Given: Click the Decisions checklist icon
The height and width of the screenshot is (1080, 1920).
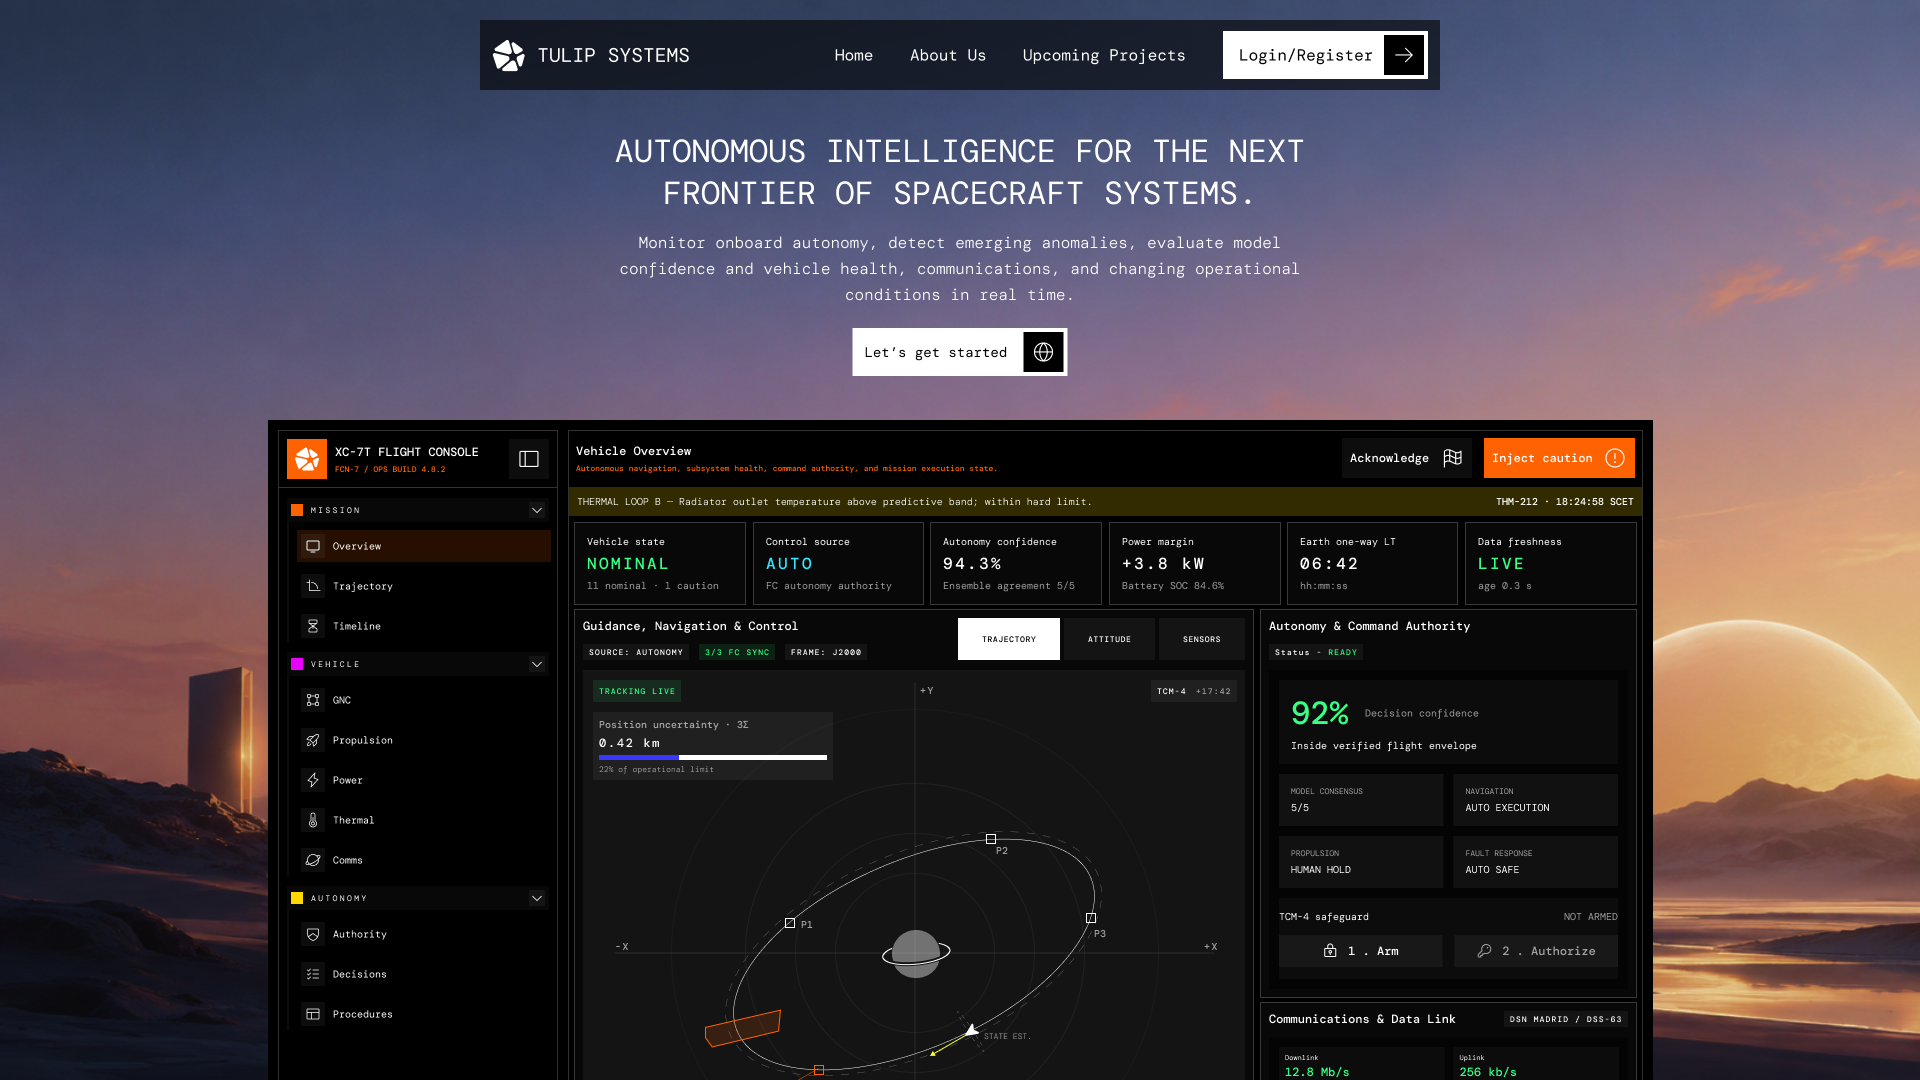Looking at the screenshot, I should 313,974.
